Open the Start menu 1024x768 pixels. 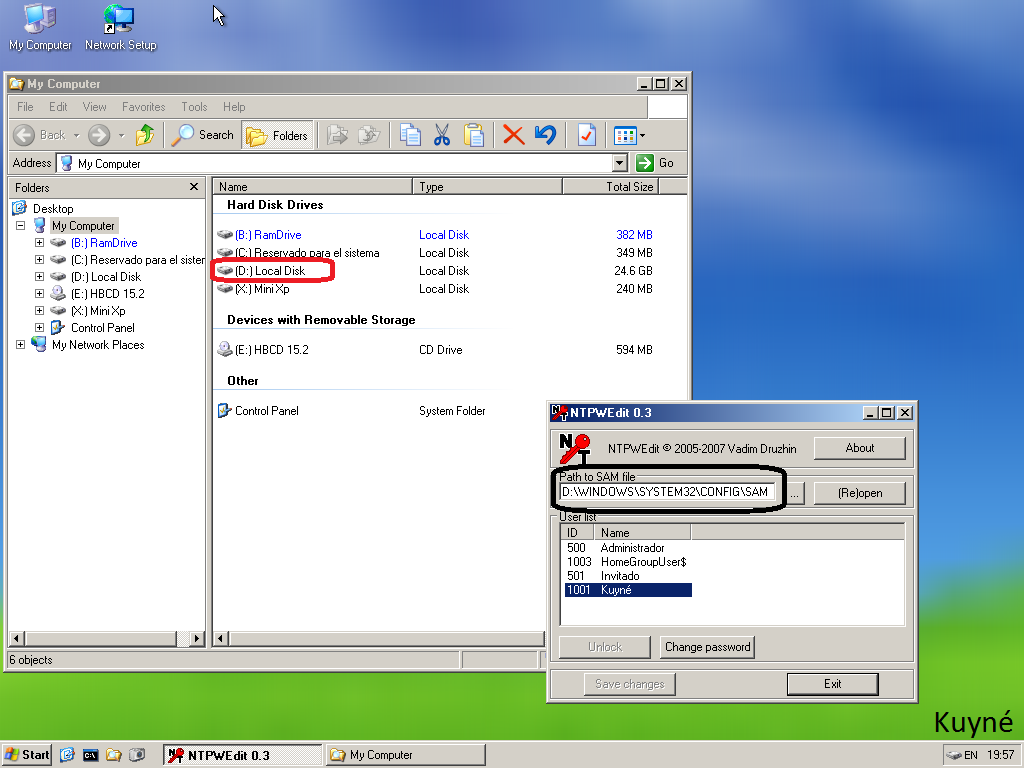pos(27,755)
